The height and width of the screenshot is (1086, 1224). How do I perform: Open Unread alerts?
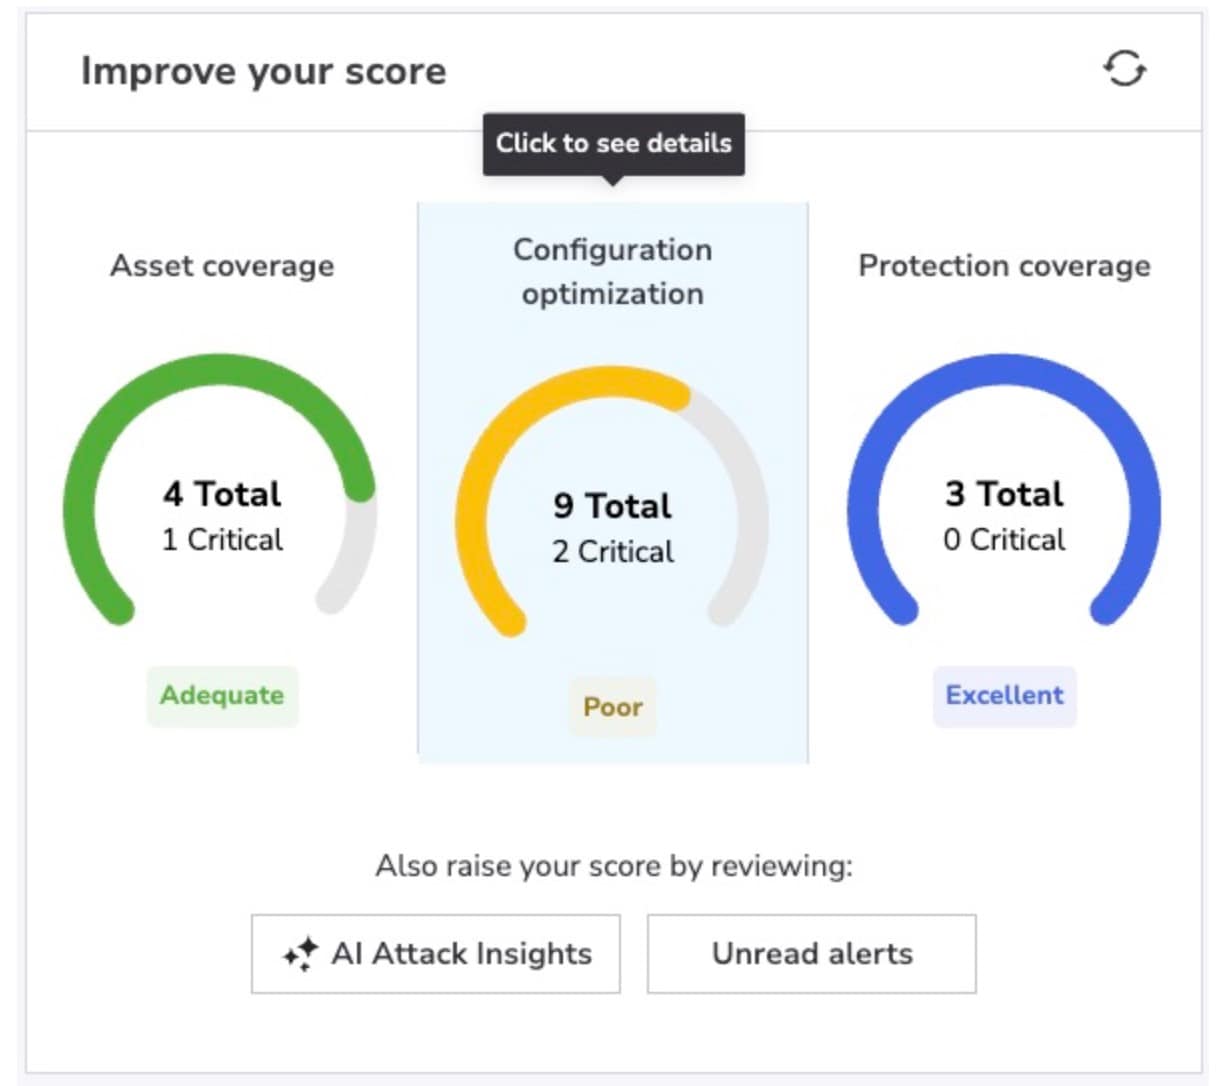812,953
